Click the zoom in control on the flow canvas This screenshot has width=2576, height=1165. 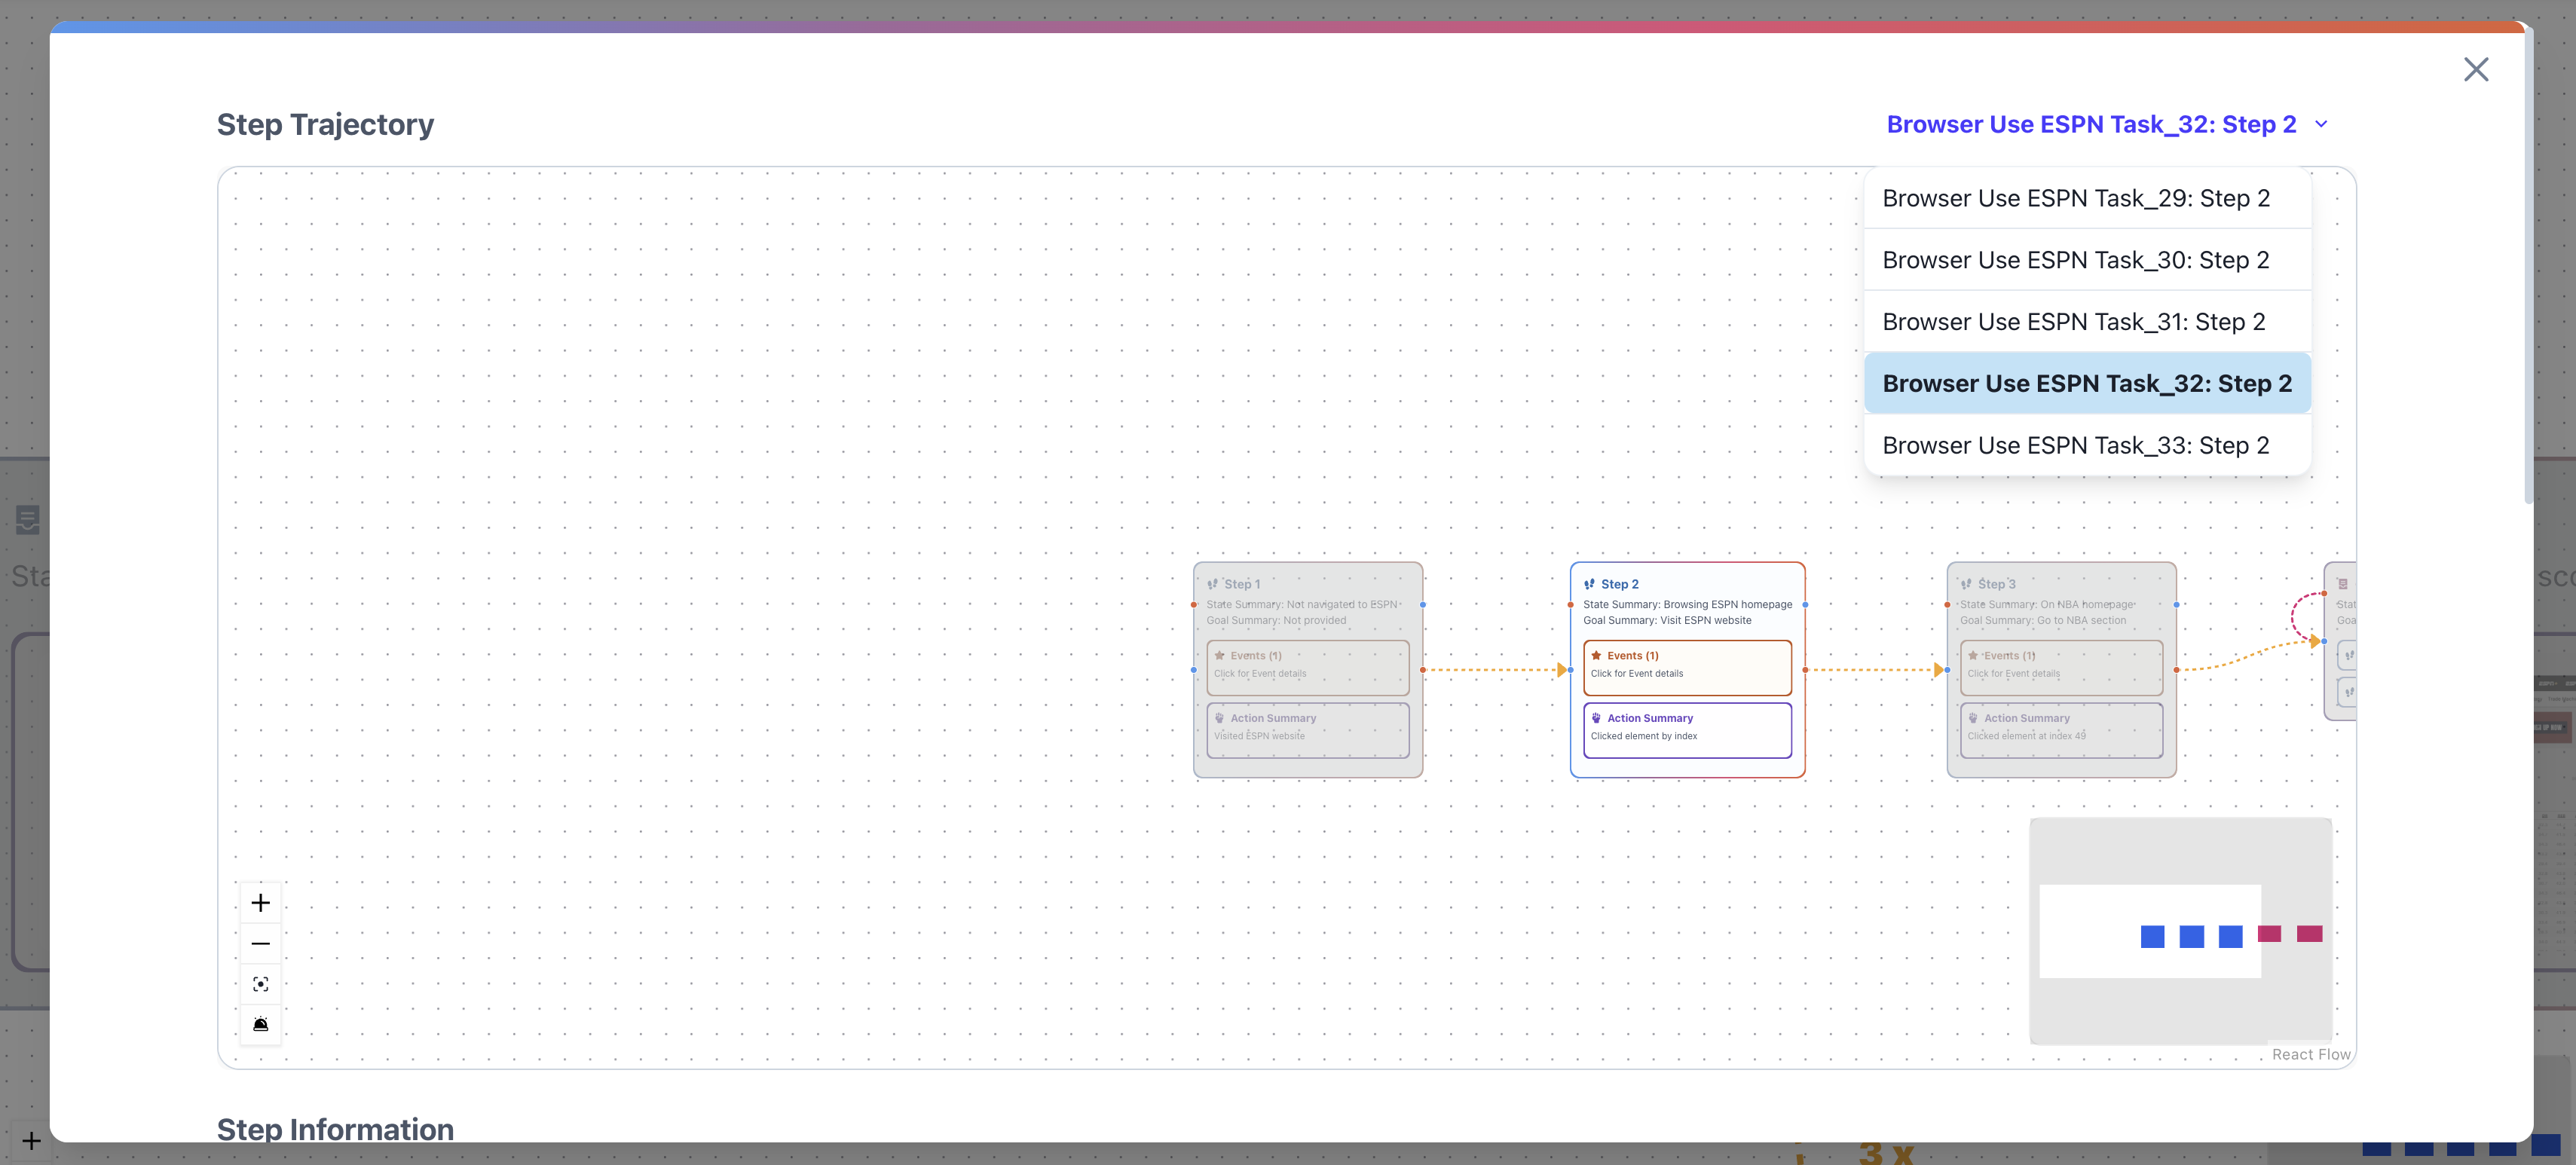(260, 902)
